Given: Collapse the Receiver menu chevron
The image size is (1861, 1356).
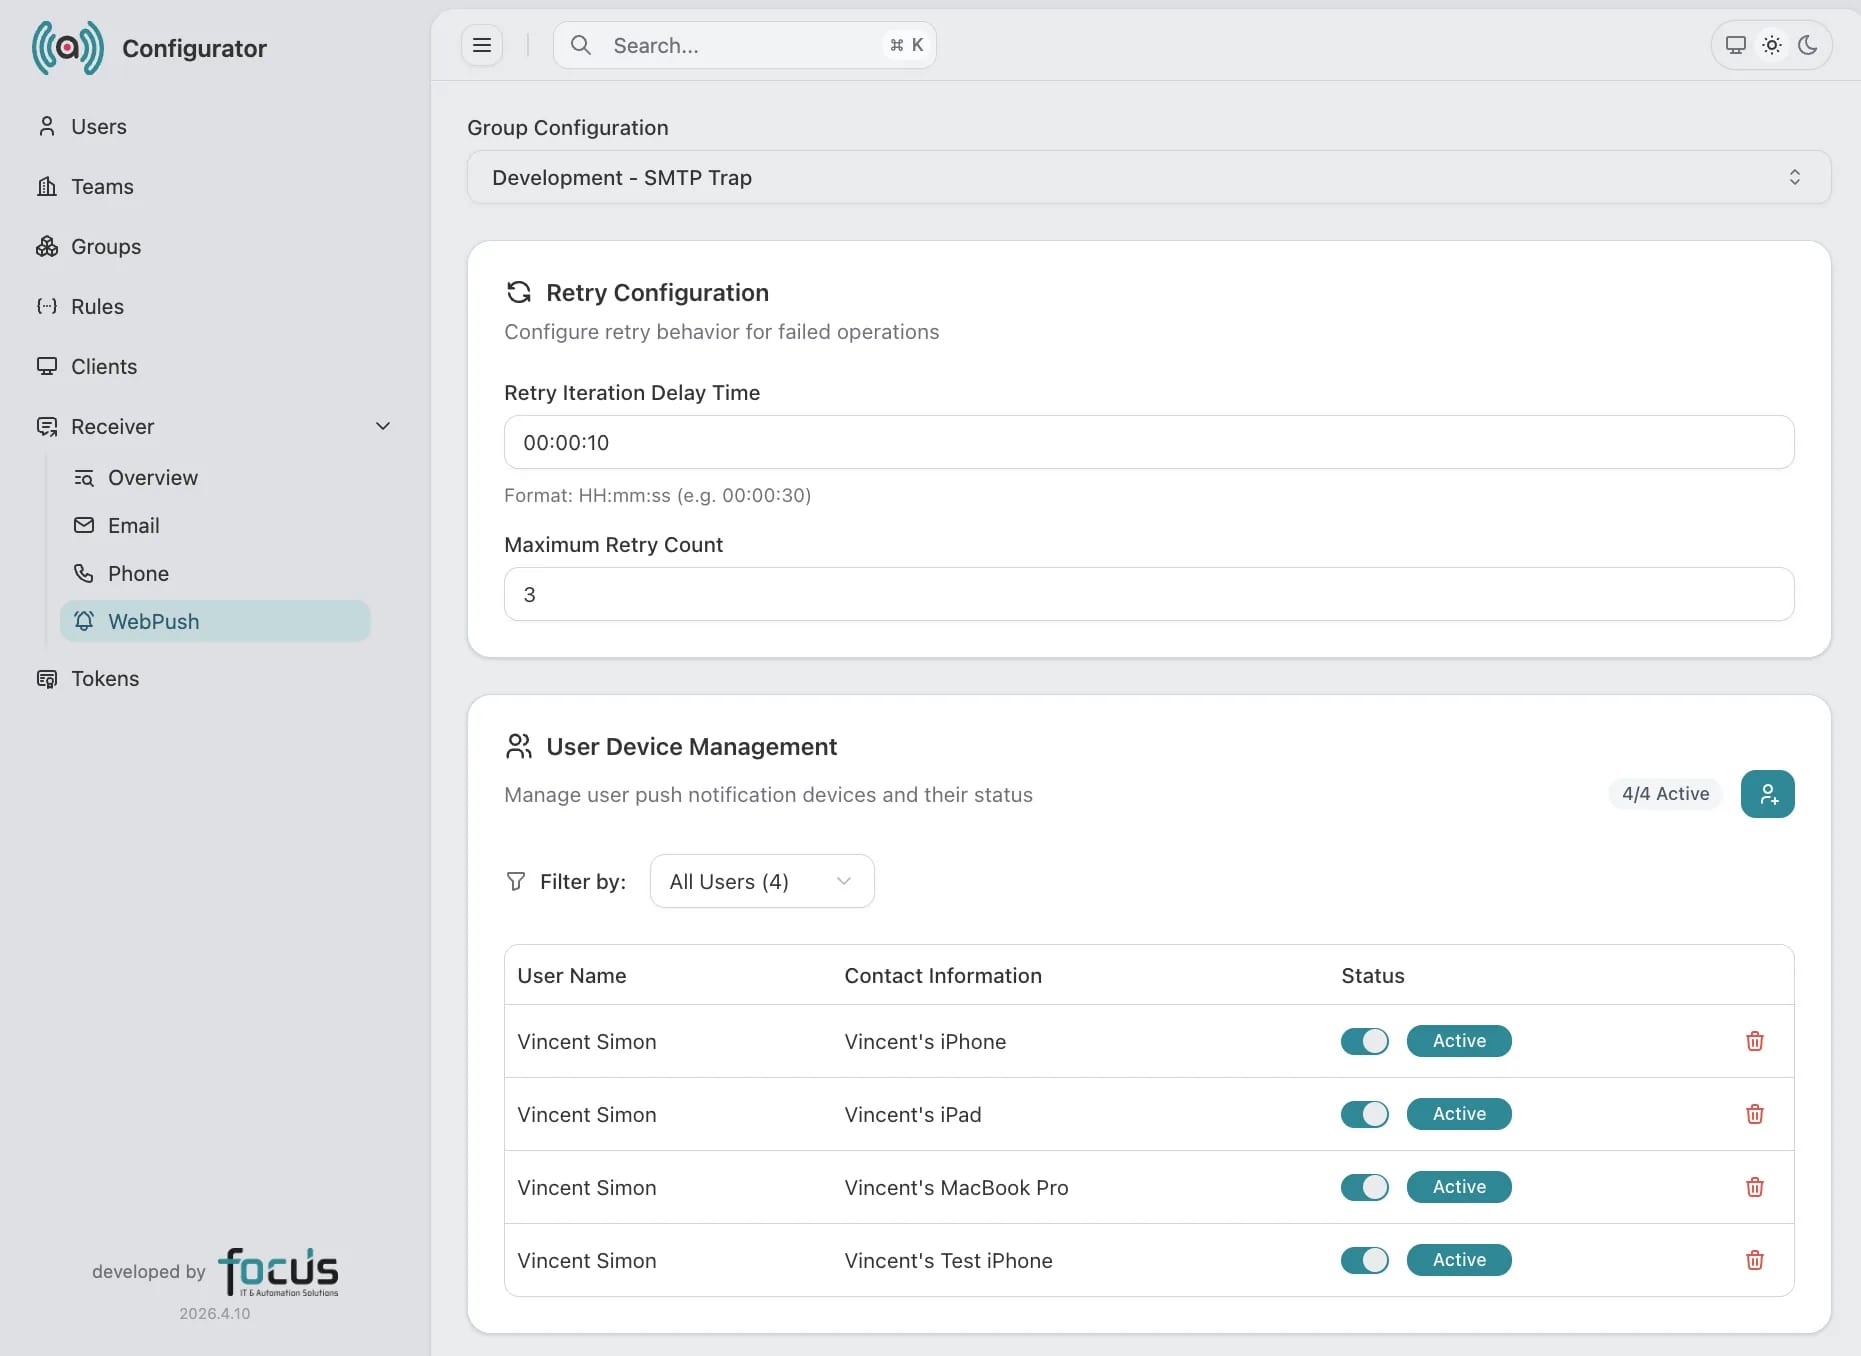Looking at the screenshot, I should click(x=383, y=426).
